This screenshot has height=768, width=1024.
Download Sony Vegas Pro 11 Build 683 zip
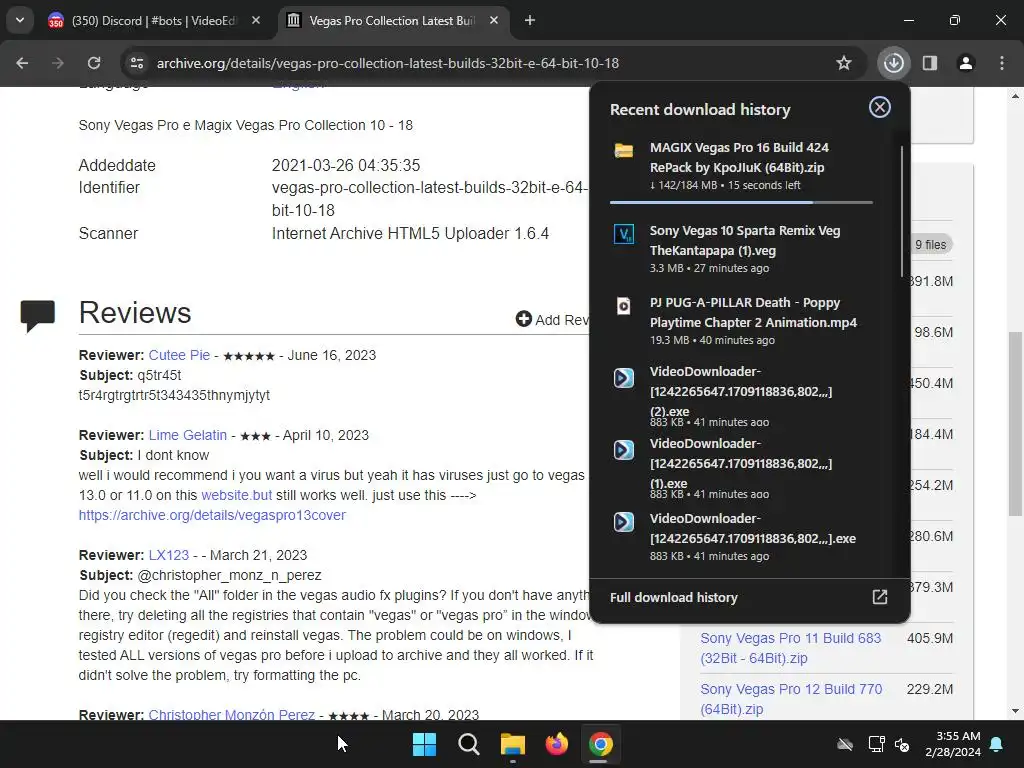point(790,648)
